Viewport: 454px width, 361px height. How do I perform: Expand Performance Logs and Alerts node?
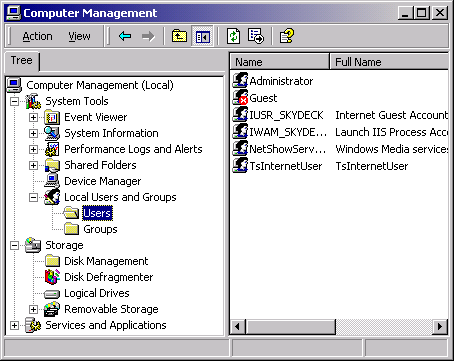(x=33, y=149)
